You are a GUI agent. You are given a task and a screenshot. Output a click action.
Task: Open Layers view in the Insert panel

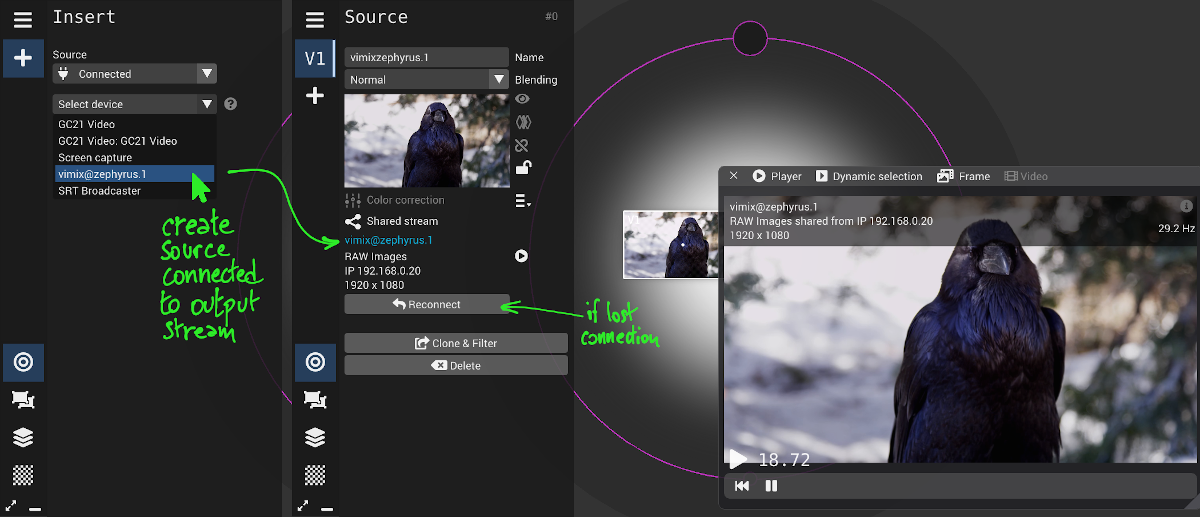coord(23,437)
